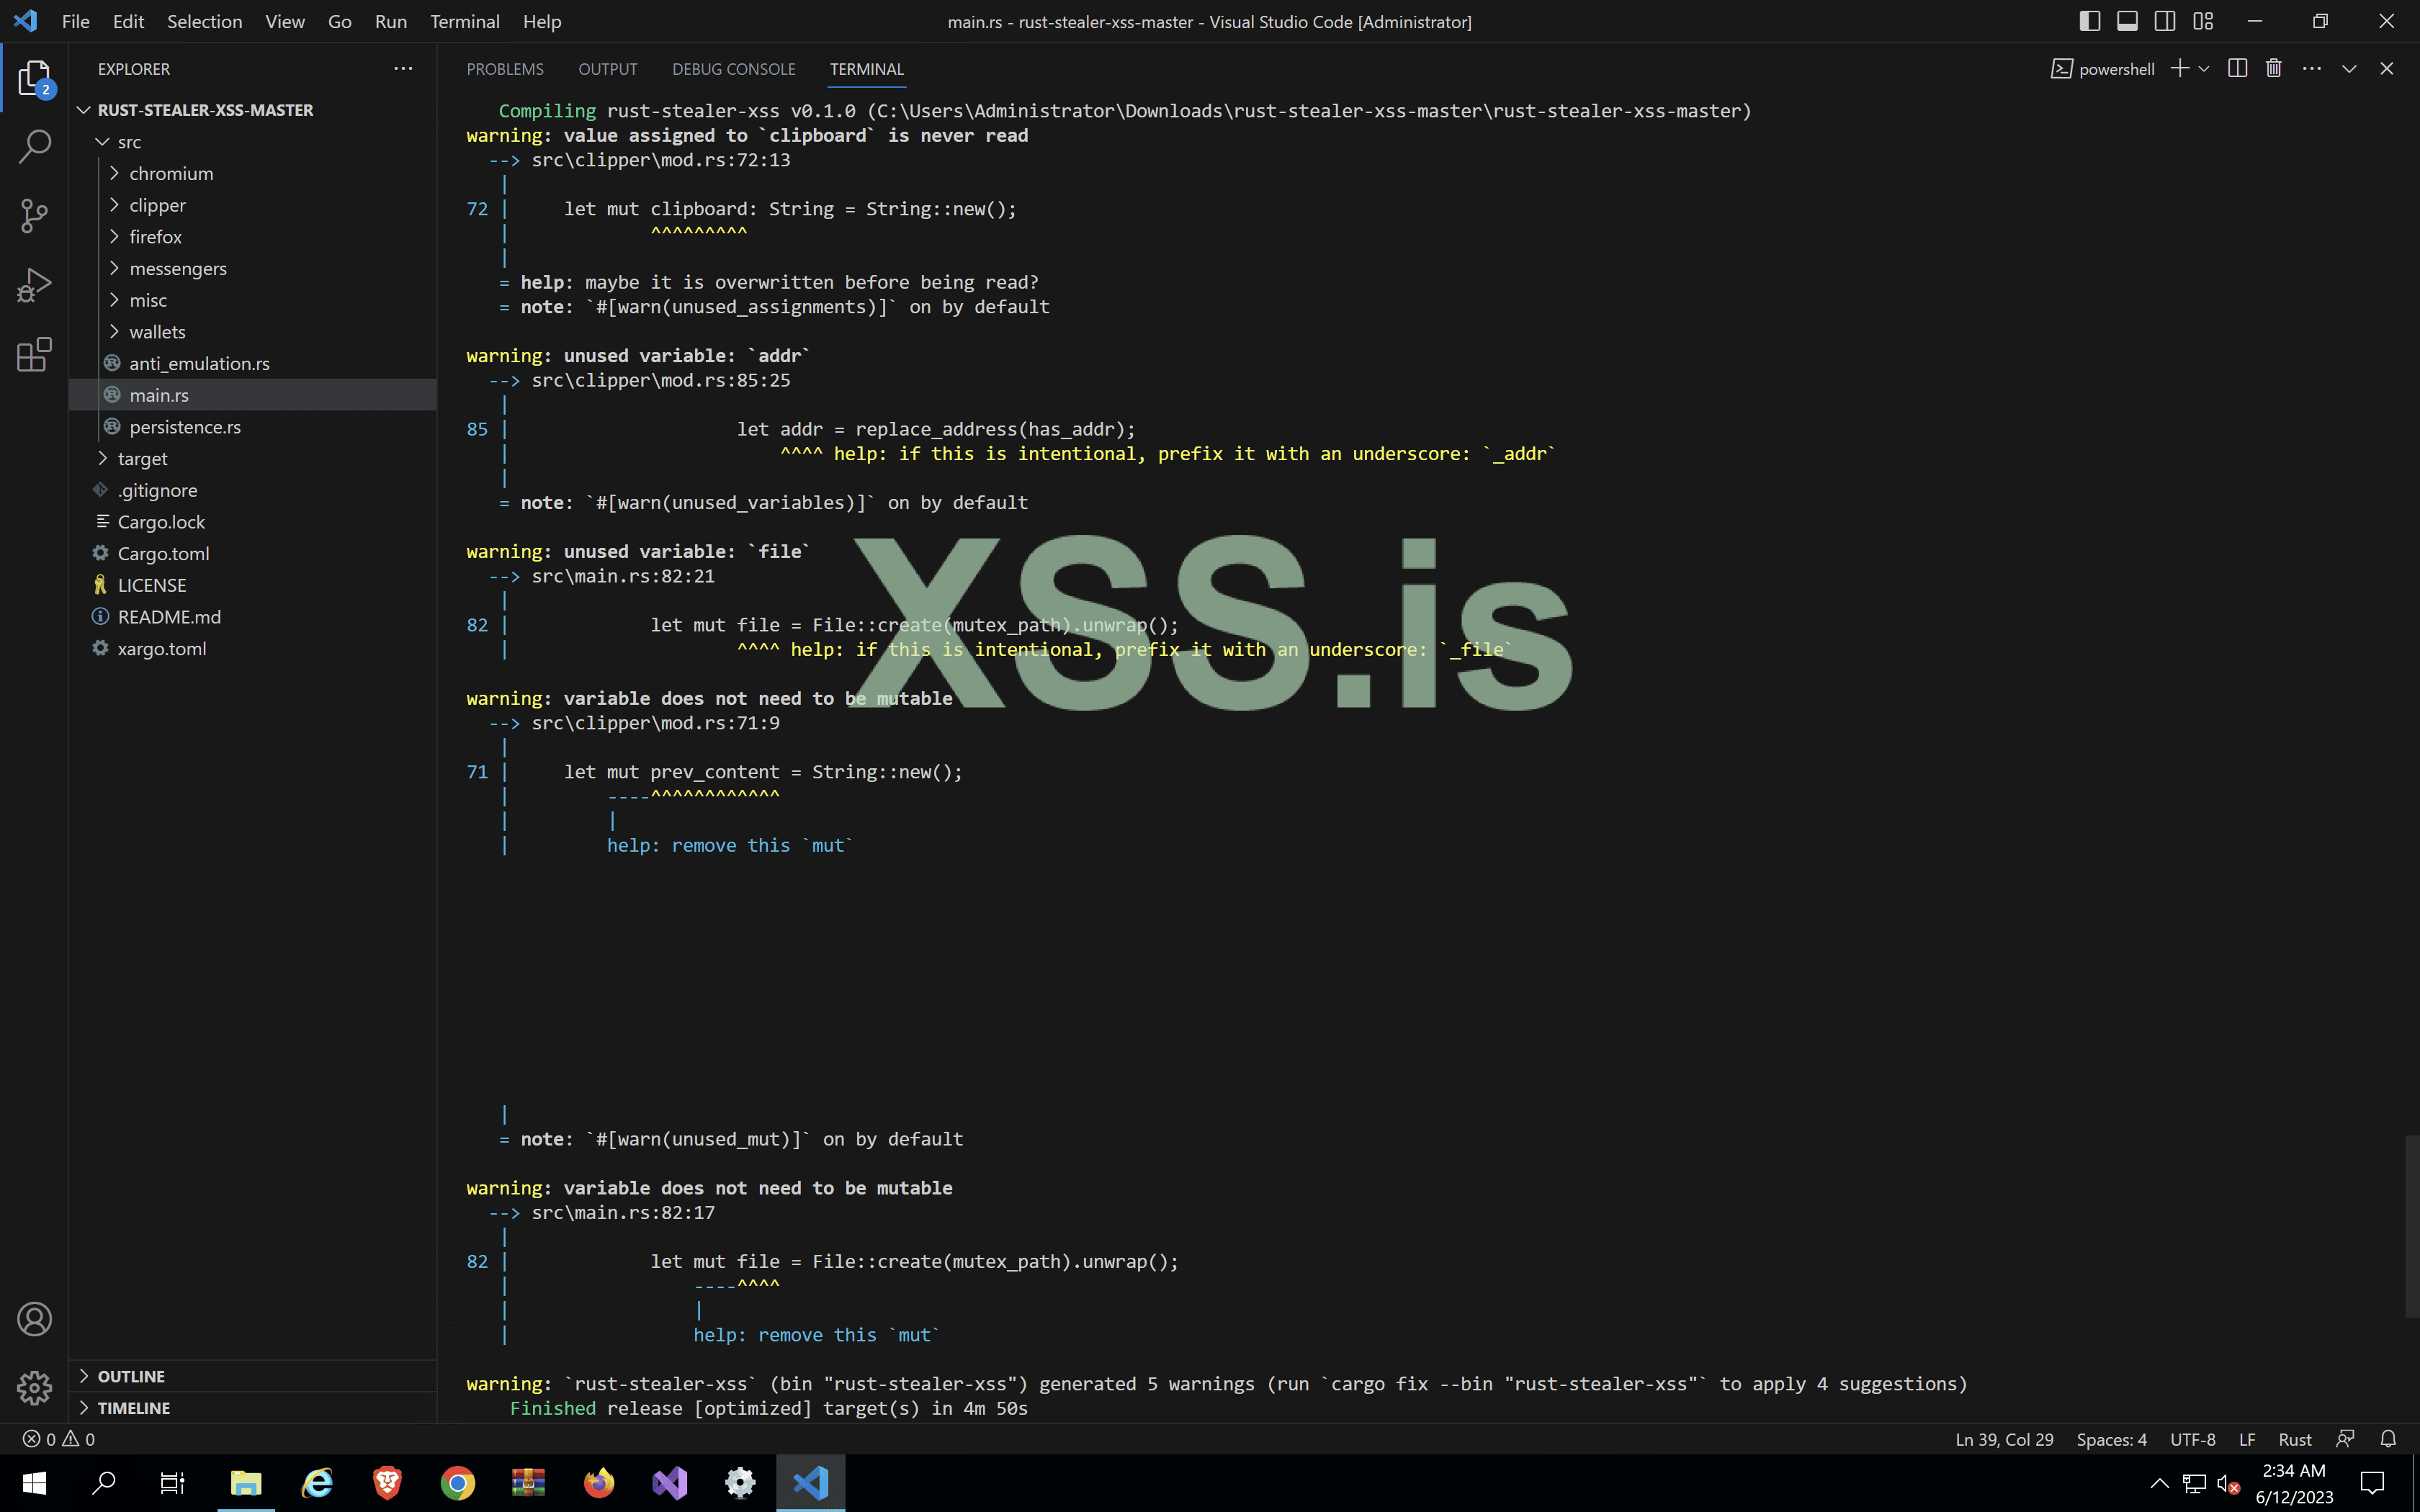Open the Manage gear menu
The image size is (2420, 1512).
coord(35,1388)
